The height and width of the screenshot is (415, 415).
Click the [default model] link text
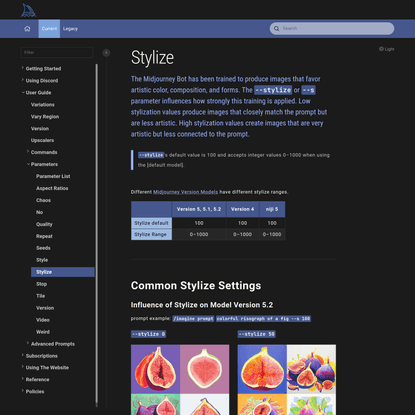(x=165, y=165)
